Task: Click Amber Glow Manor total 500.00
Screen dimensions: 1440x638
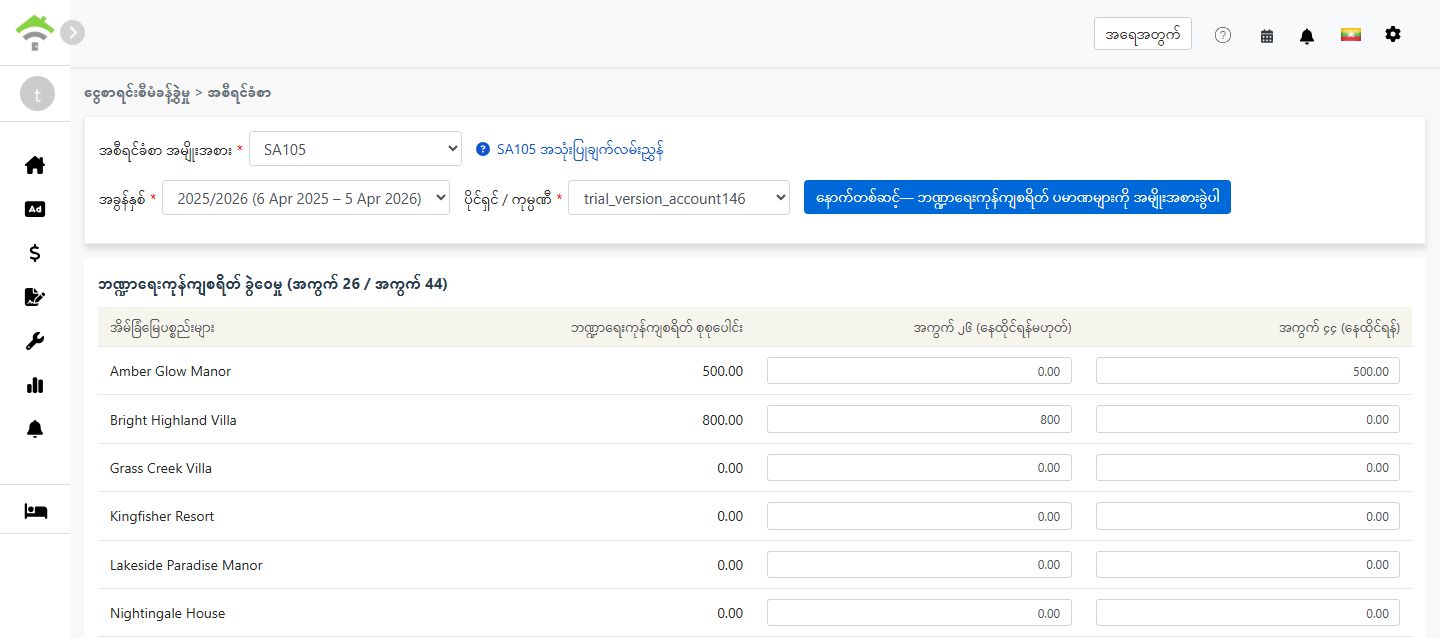Action: point(722,371)
